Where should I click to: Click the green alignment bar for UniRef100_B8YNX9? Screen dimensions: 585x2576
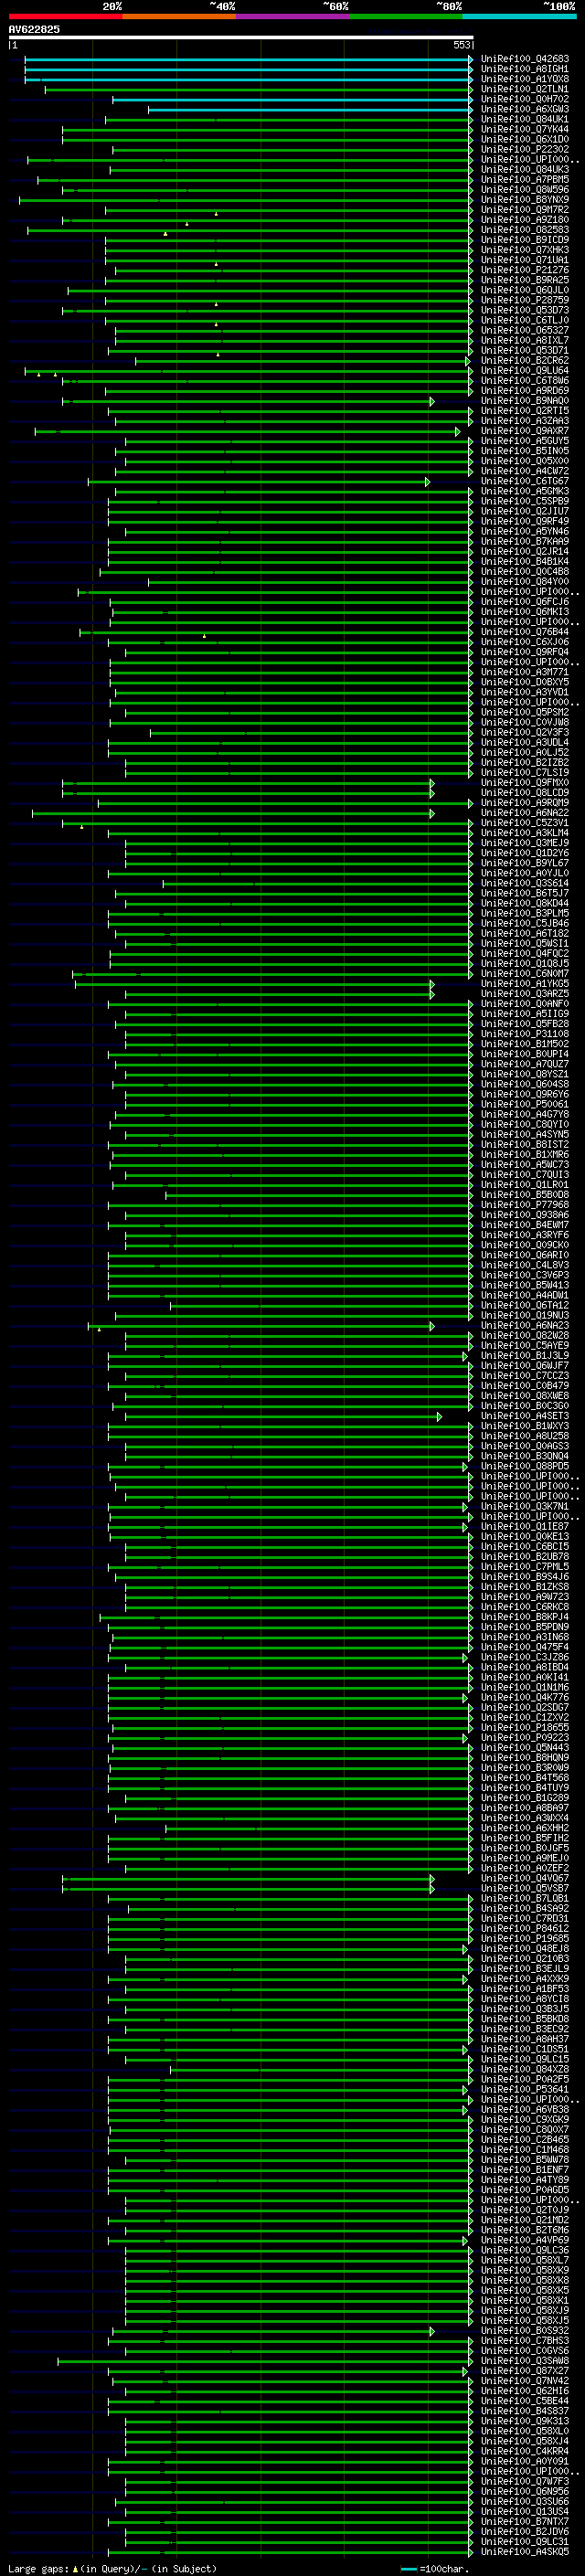246,200
